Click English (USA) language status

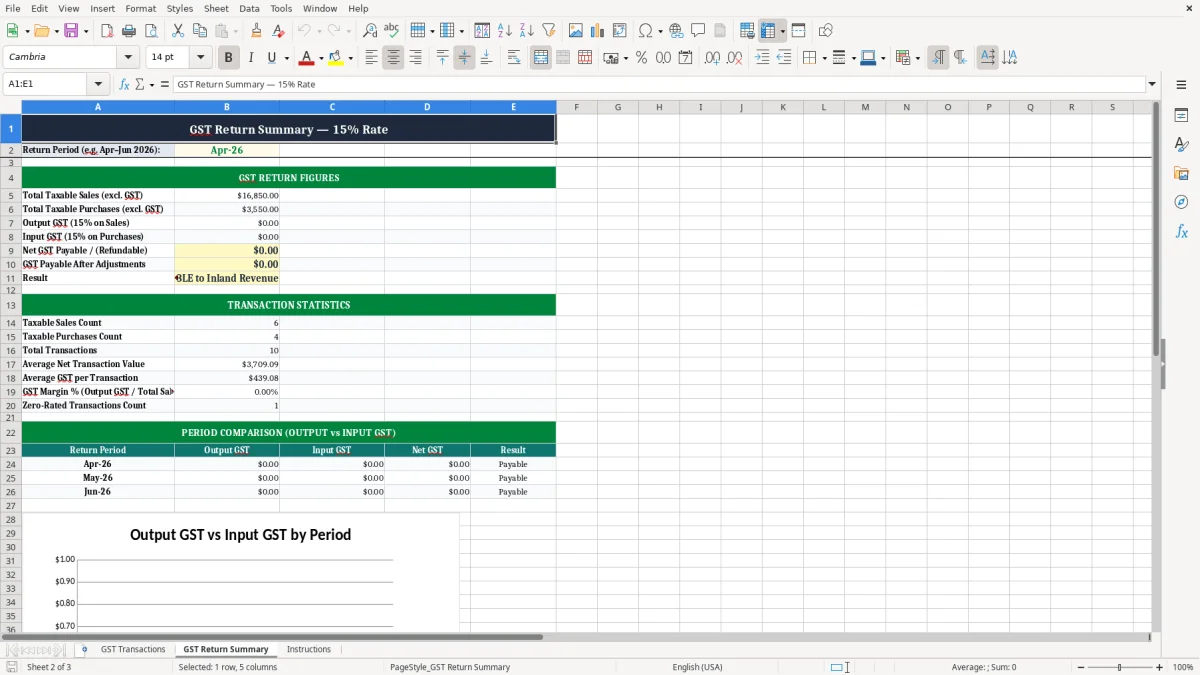pos(697,667)
